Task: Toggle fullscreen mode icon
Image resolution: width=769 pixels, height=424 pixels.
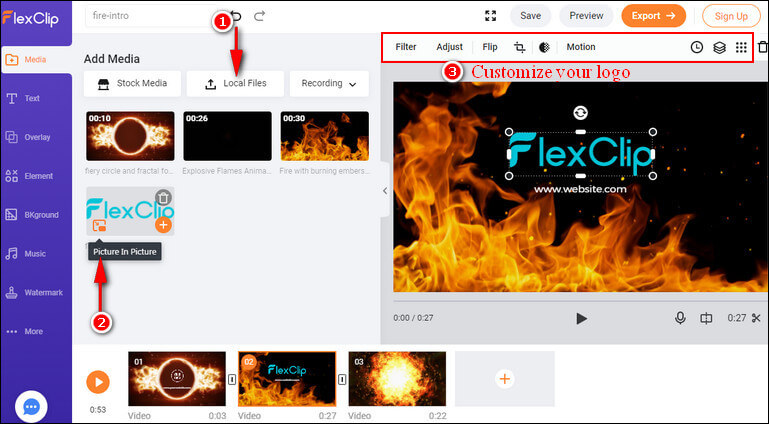Action: 490,16
